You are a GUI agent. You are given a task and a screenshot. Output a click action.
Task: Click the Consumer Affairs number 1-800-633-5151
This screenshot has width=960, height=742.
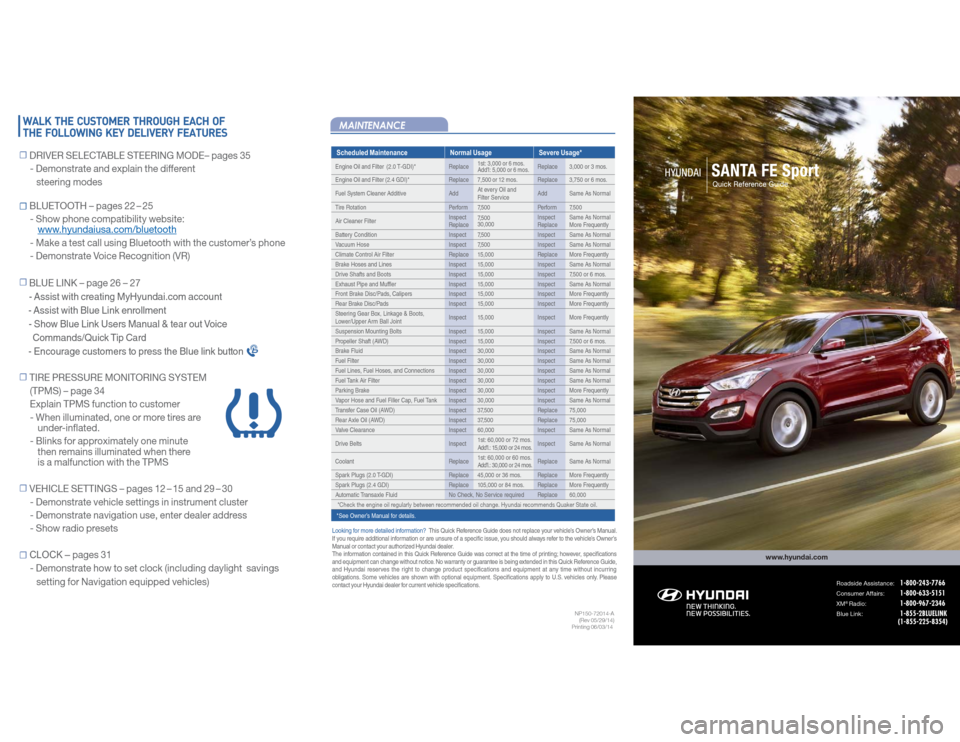click(922, 593)
